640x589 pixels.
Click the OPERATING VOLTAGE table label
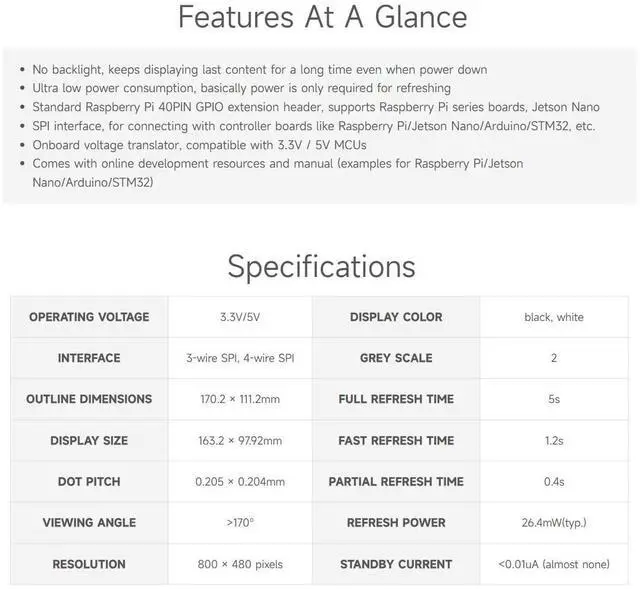pos(89,317)
